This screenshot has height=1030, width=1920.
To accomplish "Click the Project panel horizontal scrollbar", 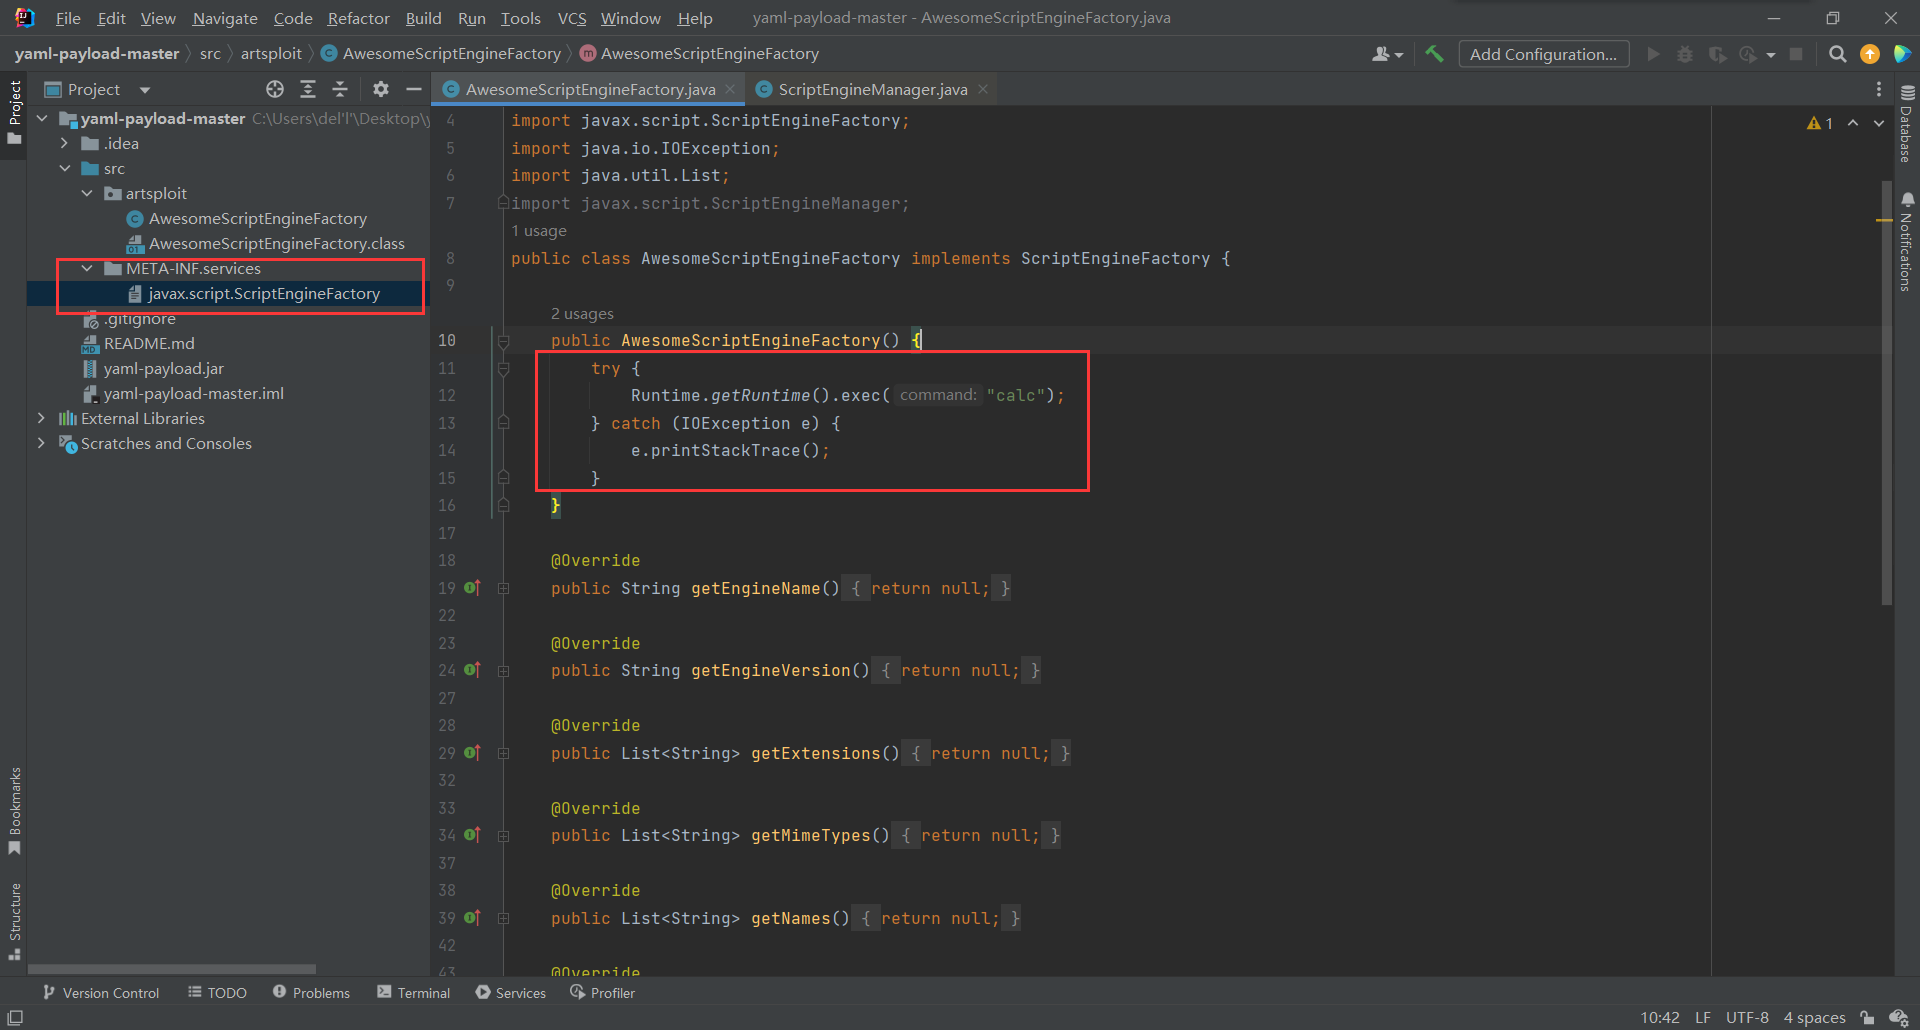I will (171, 969).
